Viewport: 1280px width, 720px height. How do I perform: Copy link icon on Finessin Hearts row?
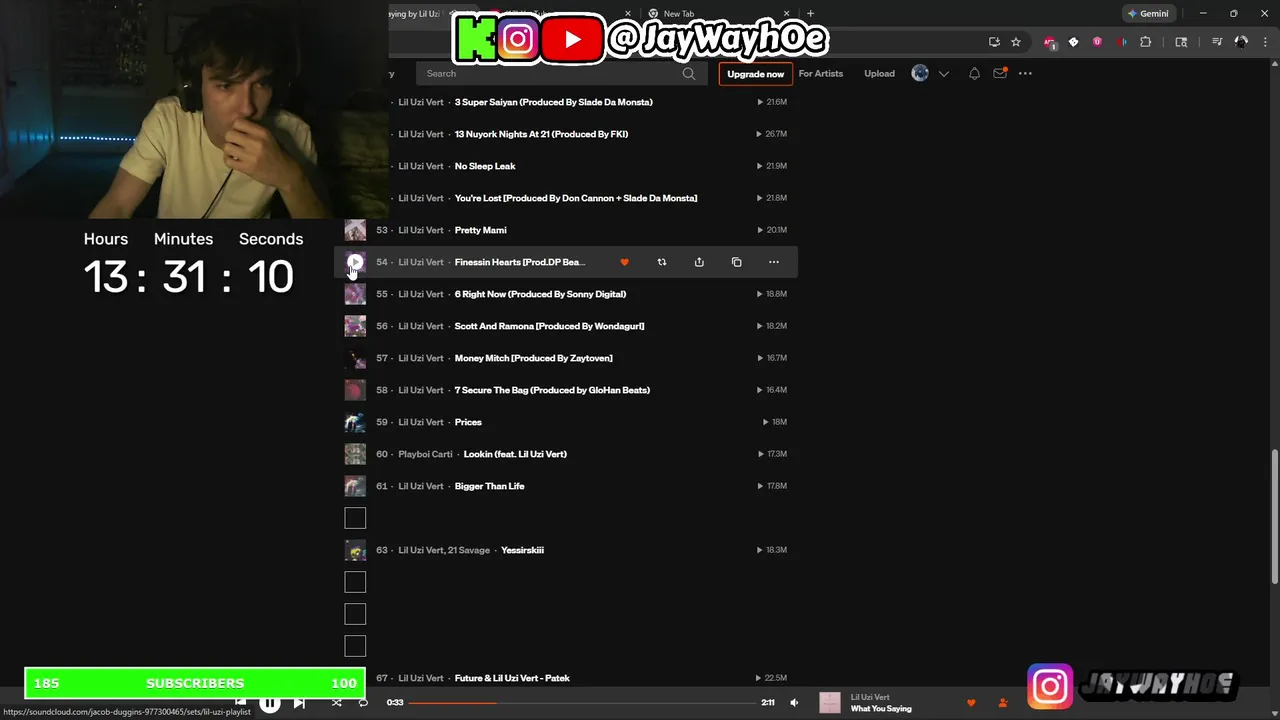click(x=736, y=262)
